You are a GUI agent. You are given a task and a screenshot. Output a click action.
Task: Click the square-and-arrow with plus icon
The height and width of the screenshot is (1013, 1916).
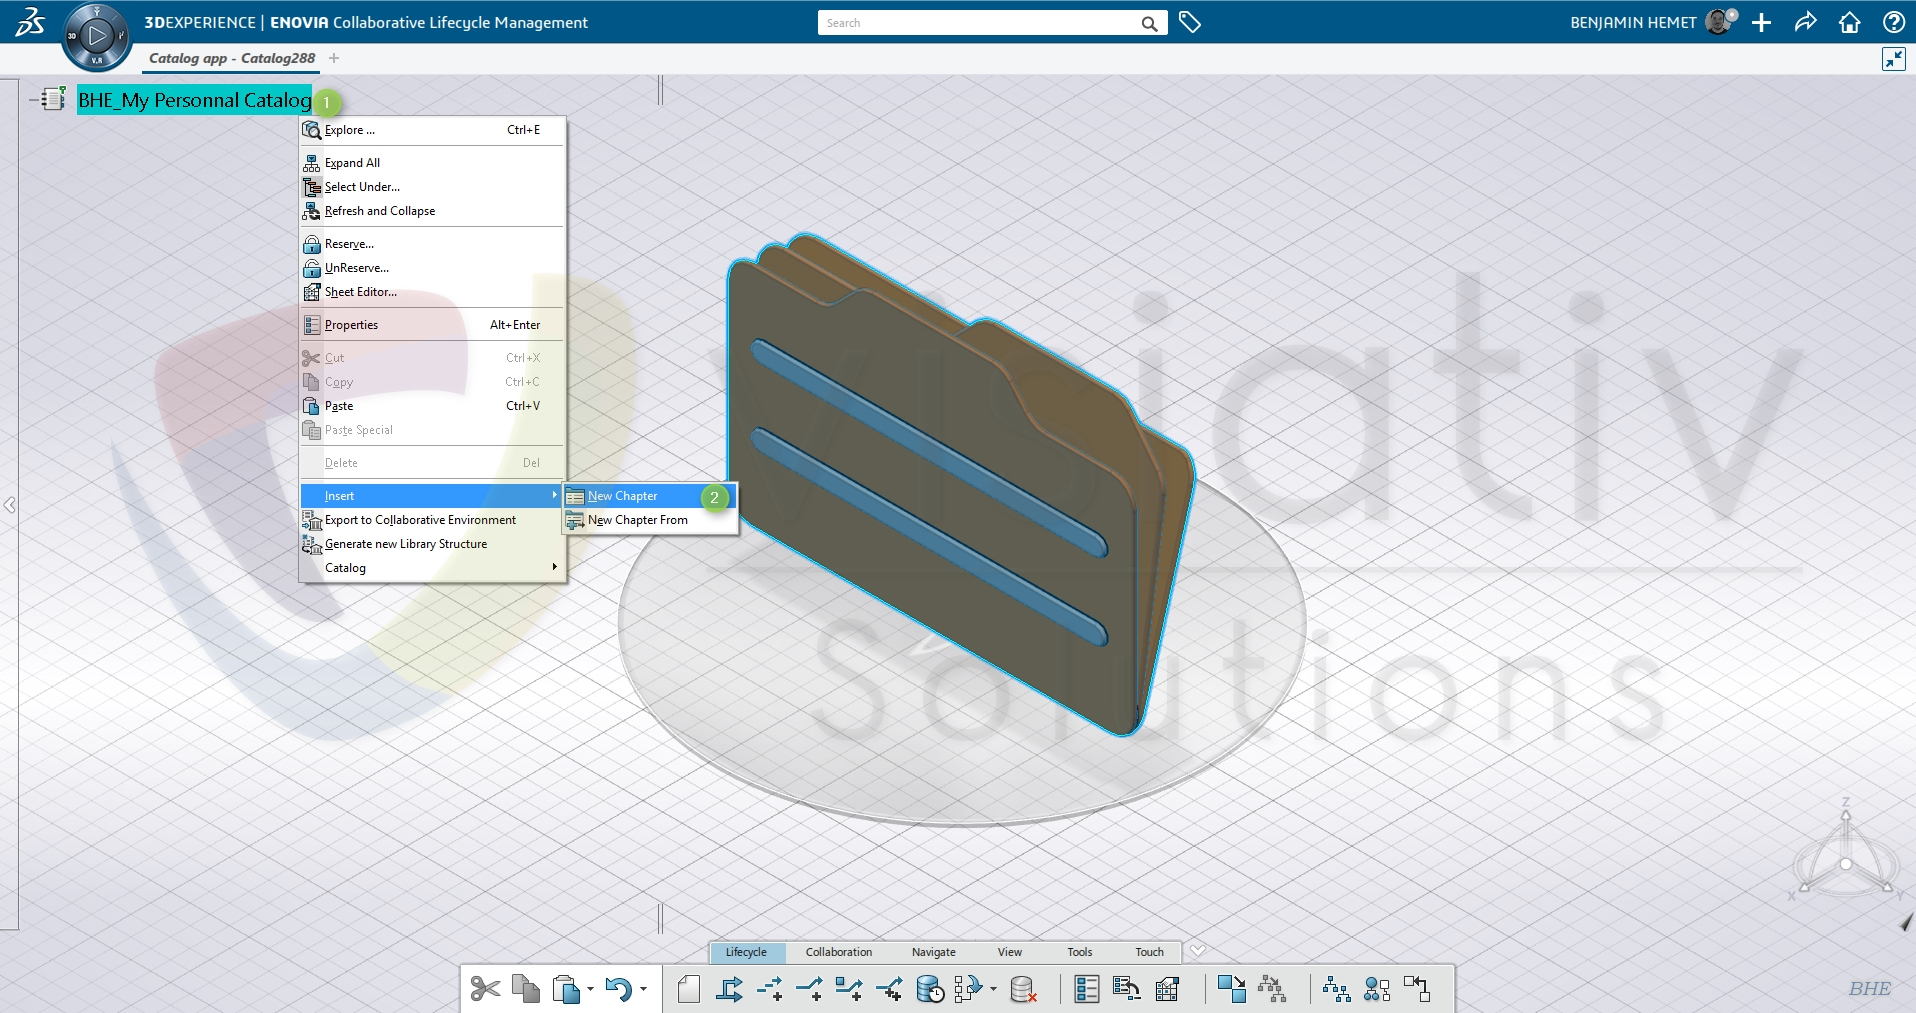849,989
